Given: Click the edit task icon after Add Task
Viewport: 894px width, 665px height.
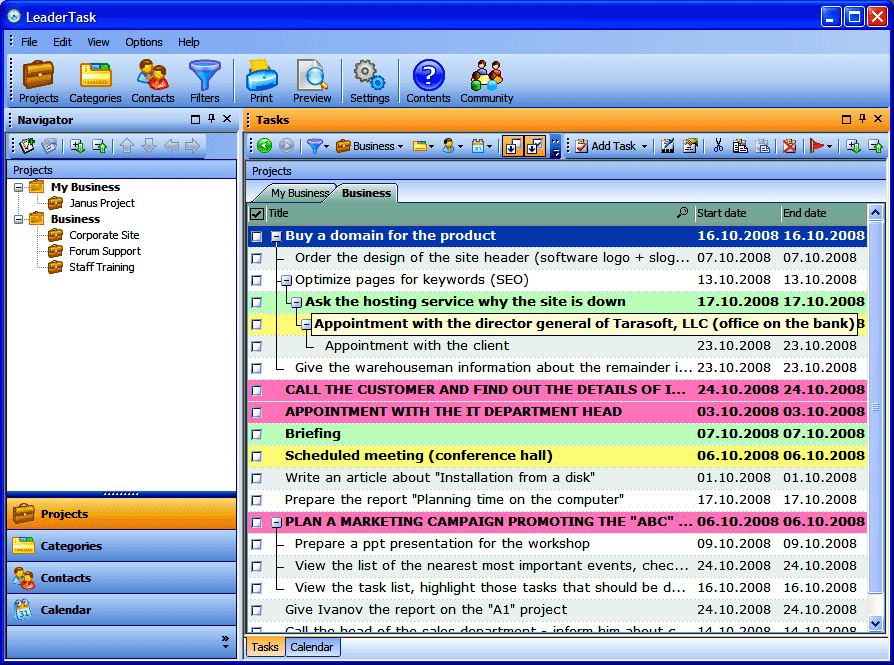Looking at the screenshot, I should pyautogui.click(x=668, y=146).
